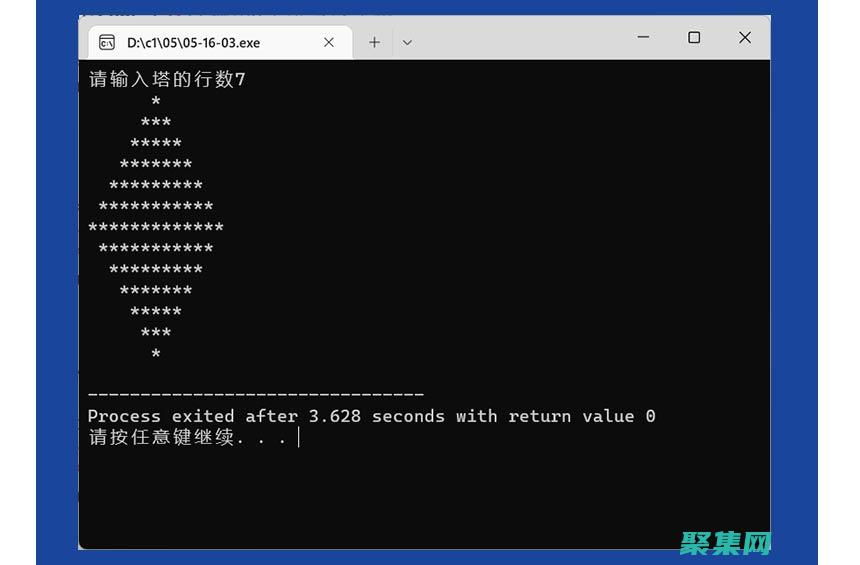Click the single asterisk at diamond top
Viewport: 860px width, 565px height.
[156, 102]
